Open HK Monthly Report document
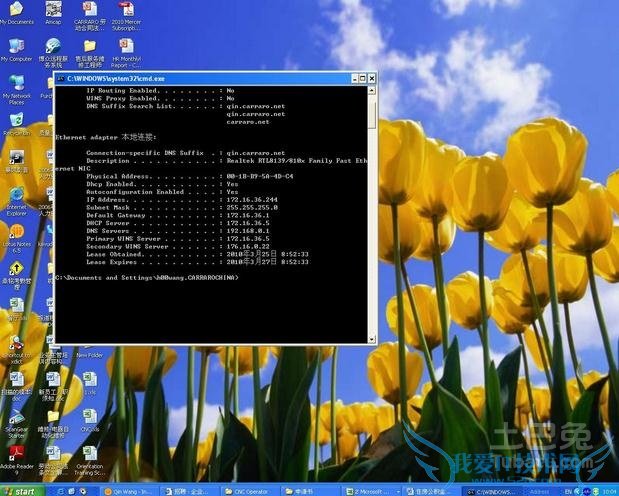This screenshot has height=496, width=619. [126, 48]
